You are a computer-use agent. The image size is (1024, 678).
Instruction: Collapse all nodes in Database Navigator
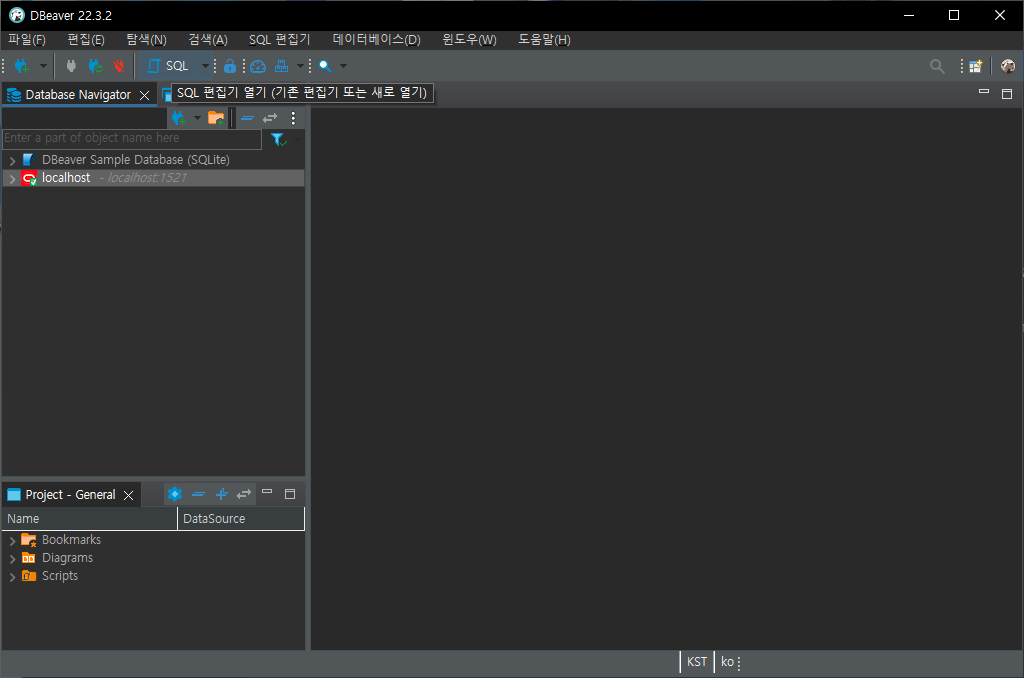point(248,118)
